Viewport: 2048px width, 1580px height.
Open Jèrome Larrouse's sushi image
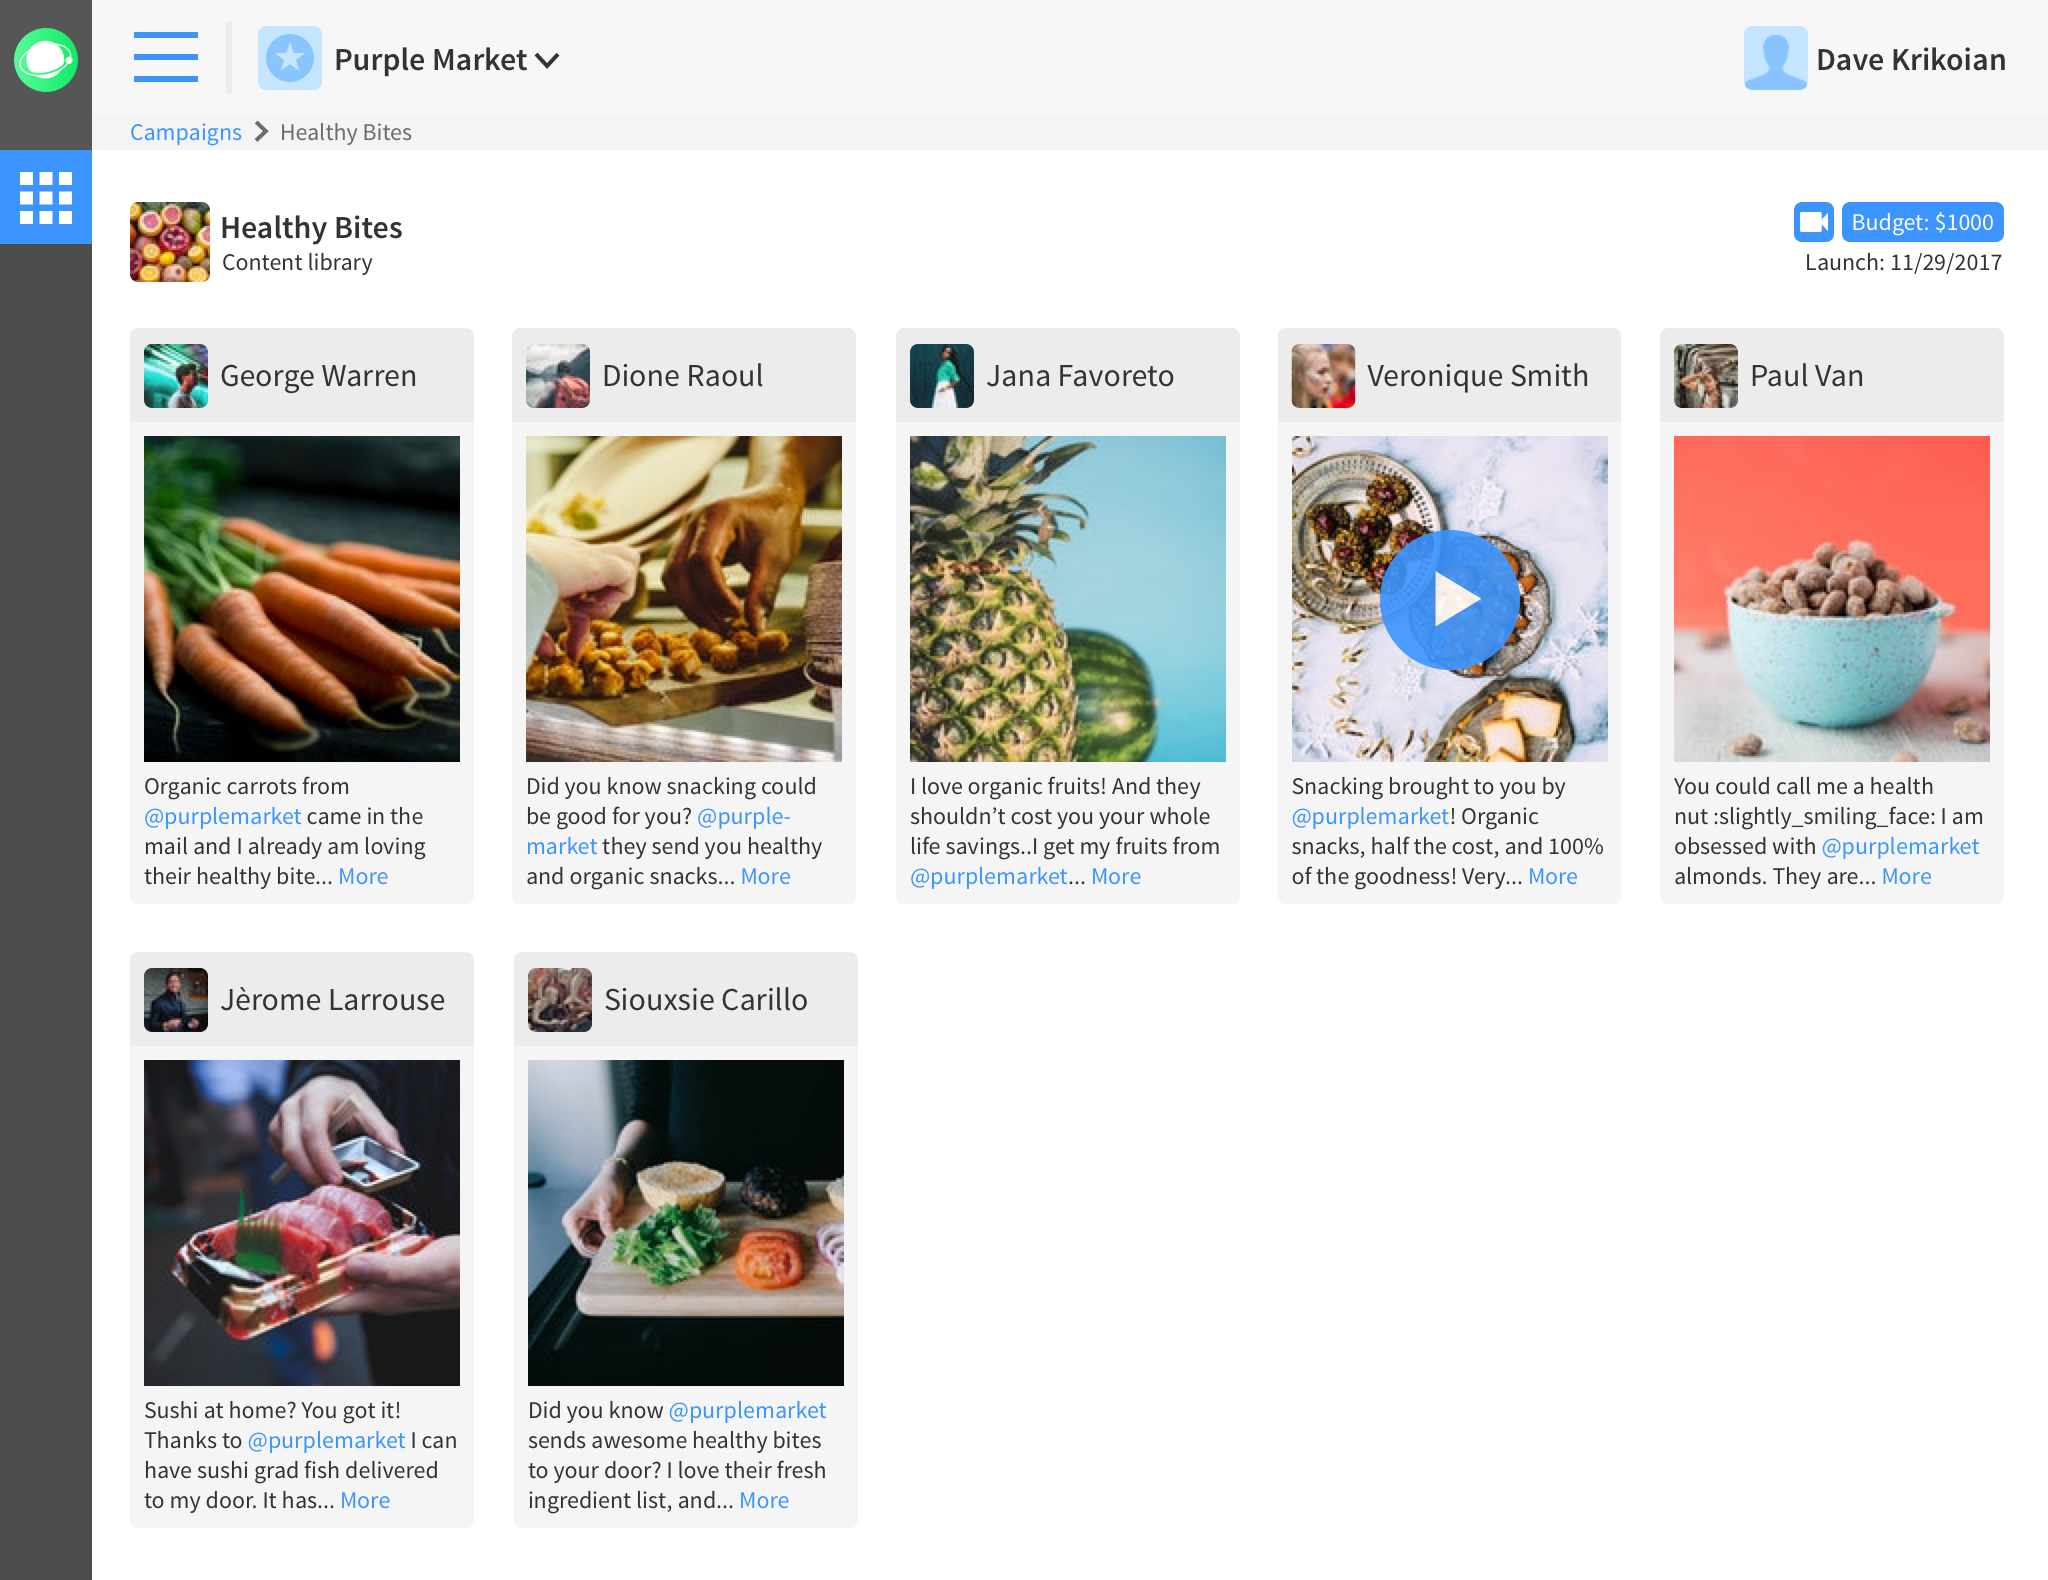click(301, 1222)
